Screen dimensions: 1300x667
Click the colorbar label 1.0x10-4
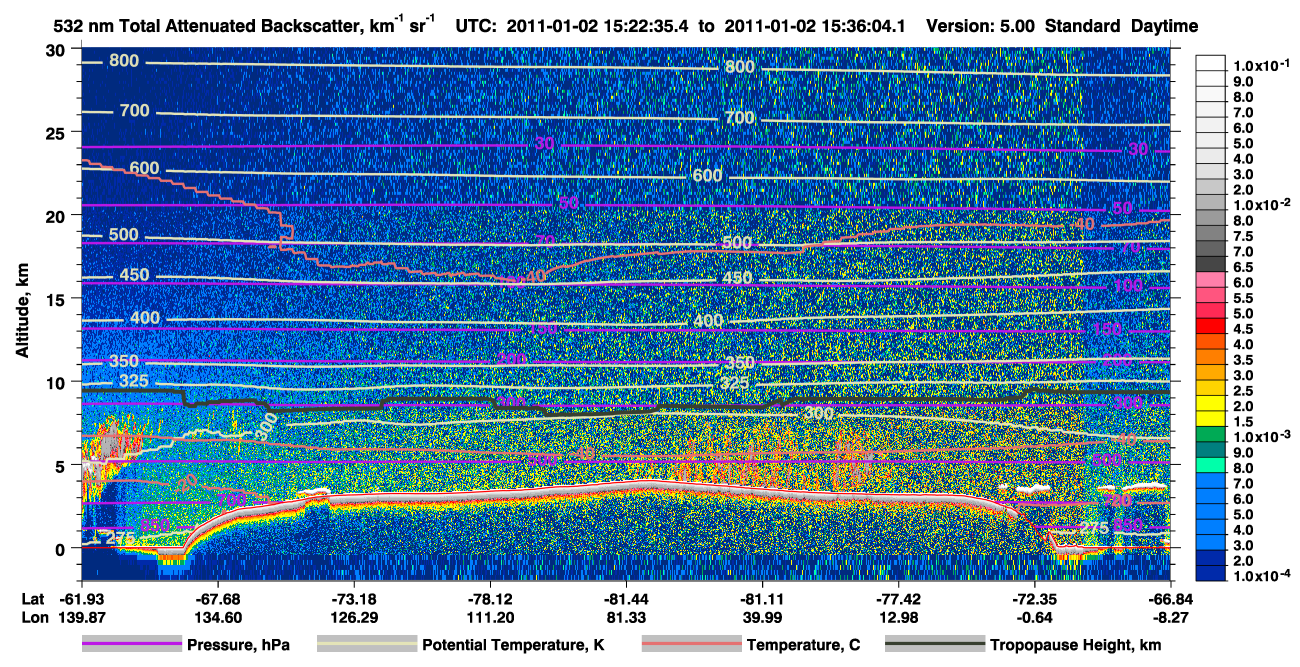(x=1261, y=576)
